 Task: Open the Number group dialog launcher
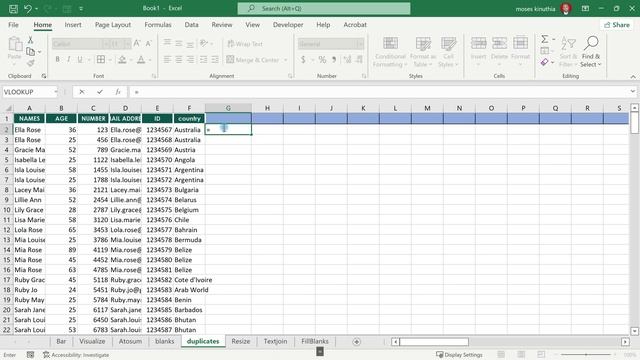(x=364, y=76)
